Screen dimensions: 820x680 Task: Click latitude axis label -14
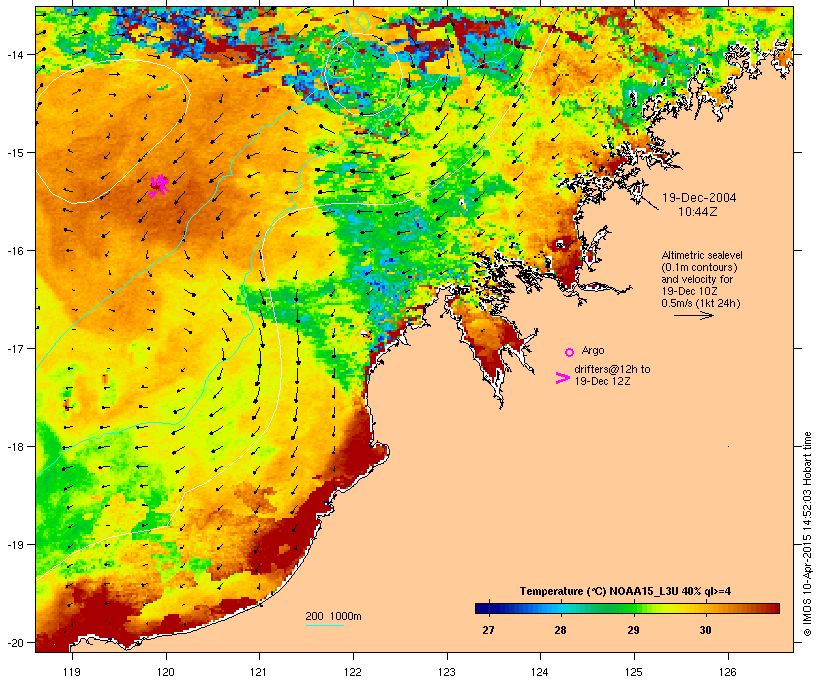click(x=14, y=55)
